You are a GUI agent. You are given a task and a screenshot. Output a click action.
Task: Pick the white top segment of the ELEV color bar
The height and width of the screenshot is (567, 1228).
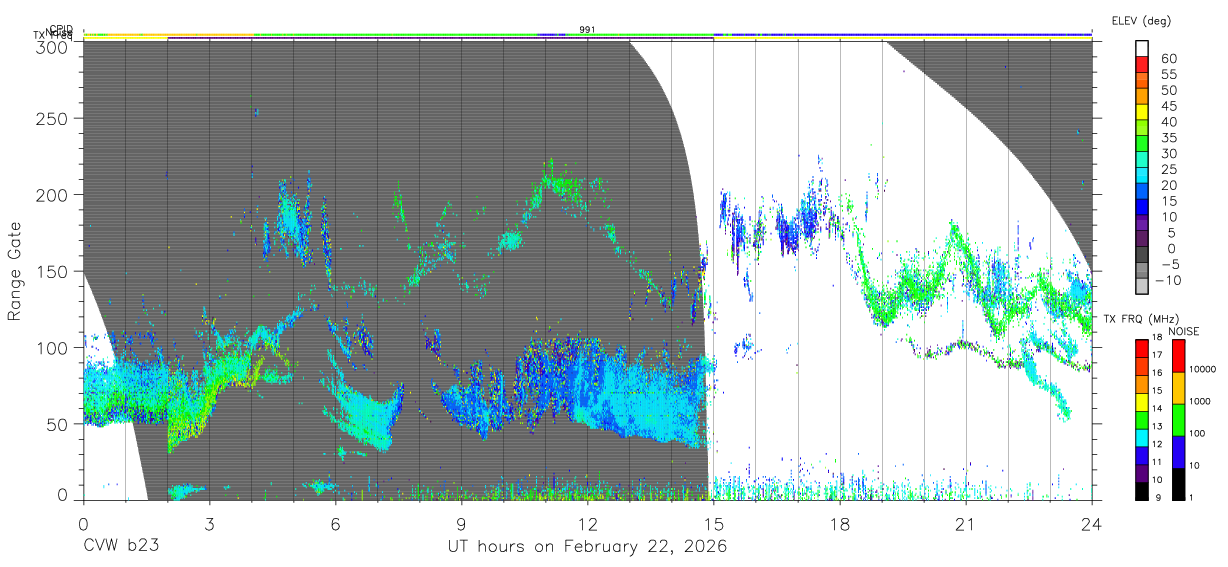point(1142,50)
